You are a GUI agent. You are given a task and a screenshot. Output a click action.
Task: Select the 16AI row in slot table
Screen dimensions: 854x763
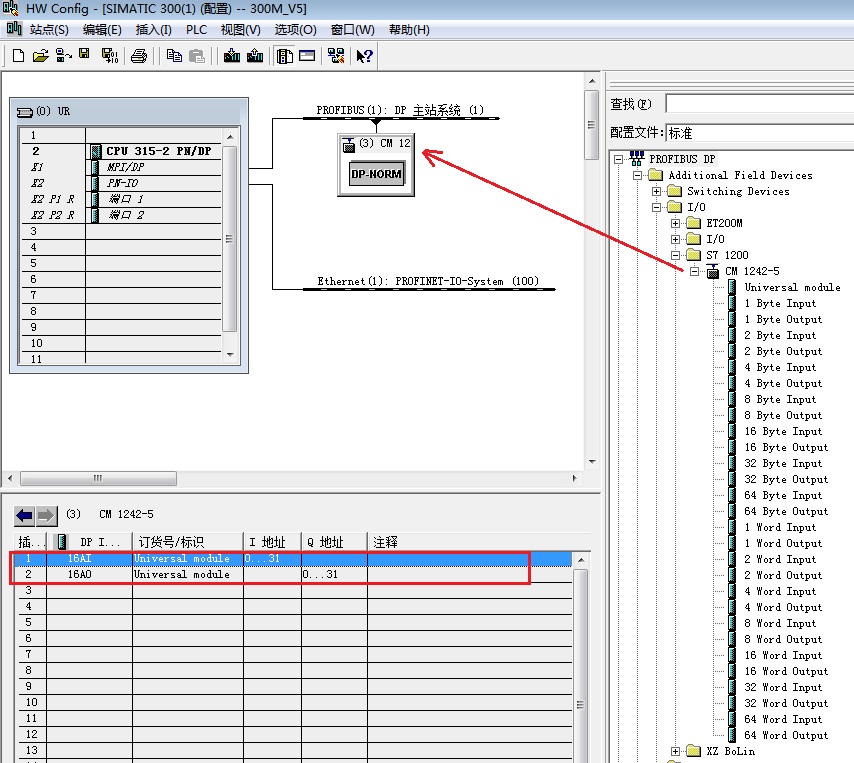click(292, 559)
